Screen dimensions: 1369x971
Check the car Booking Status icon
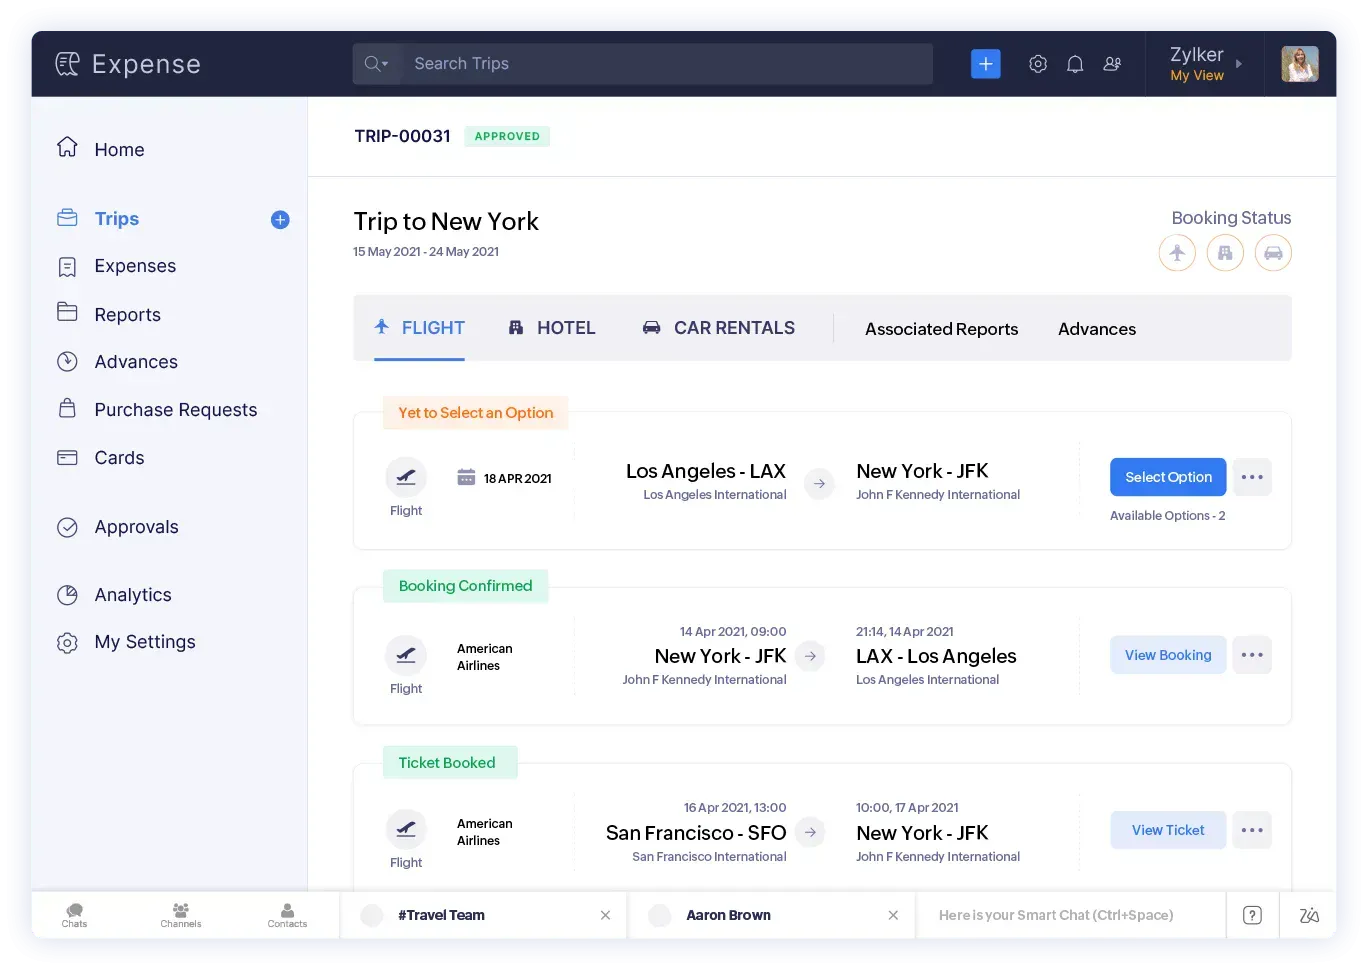1273,252
